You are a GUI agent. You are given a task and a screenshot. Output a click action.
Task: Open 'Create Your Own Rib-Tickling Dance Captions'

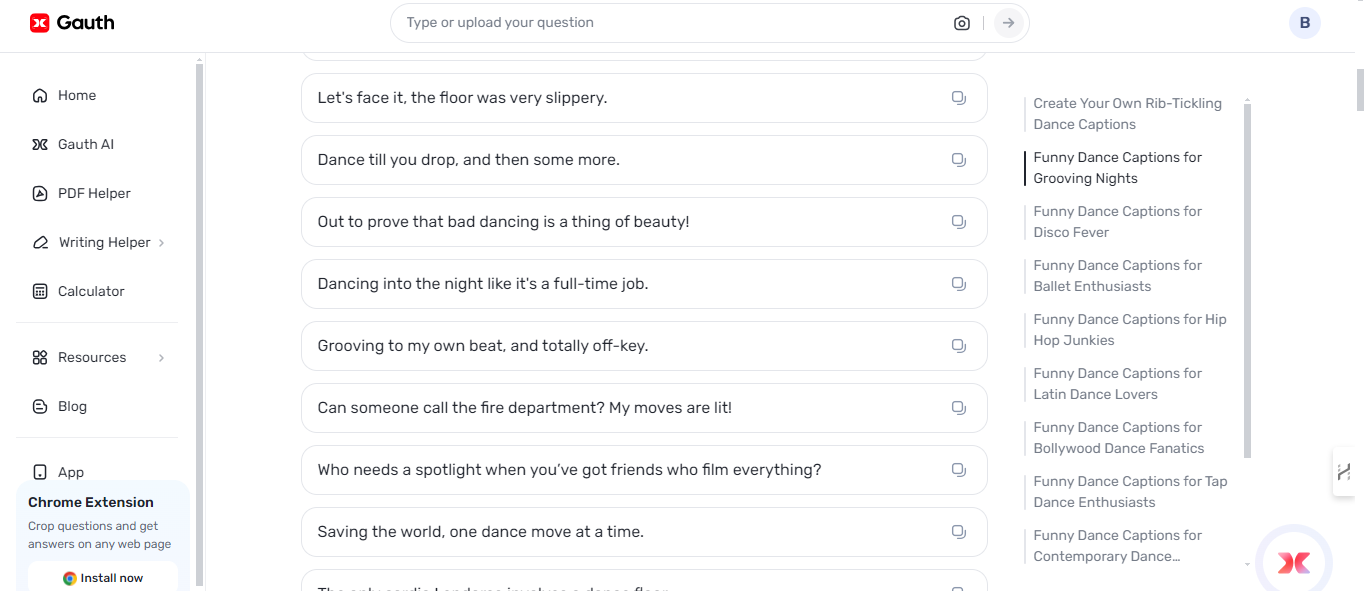1127,113
